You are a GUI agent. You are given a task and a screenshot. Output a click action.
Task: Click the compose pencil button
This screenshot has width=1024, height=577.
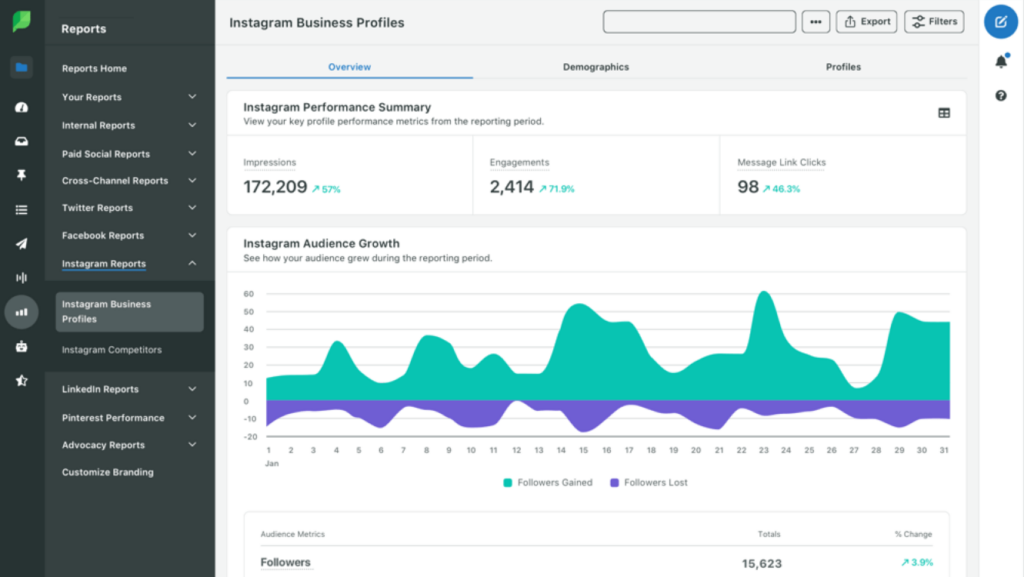(1001, 21)
